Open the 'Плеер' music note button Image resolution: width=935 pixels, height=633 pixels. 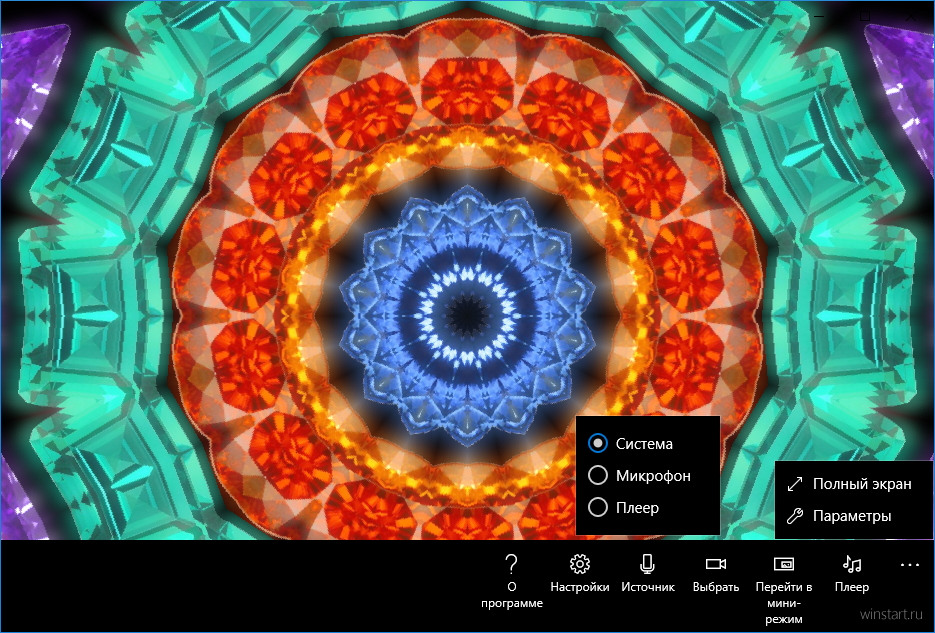852,574
